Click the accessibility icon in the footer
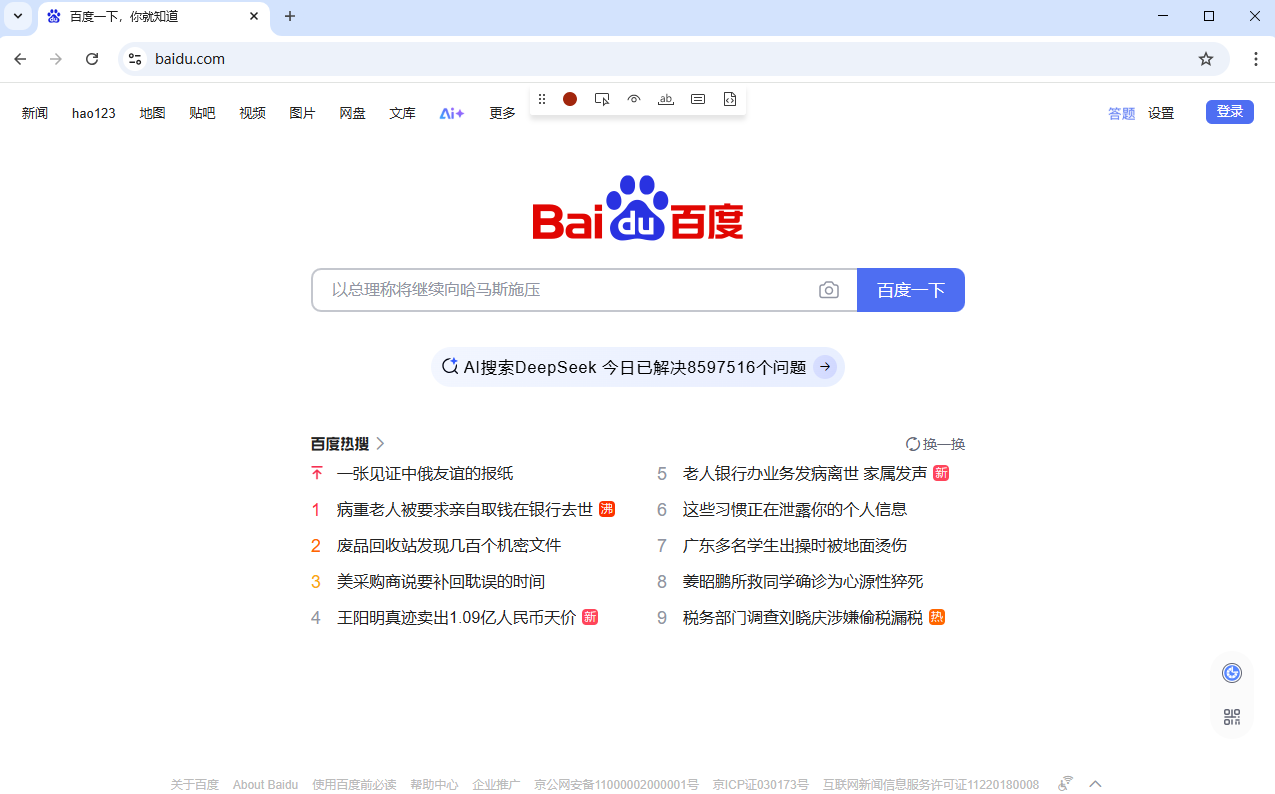 [x=1066, y=783]
